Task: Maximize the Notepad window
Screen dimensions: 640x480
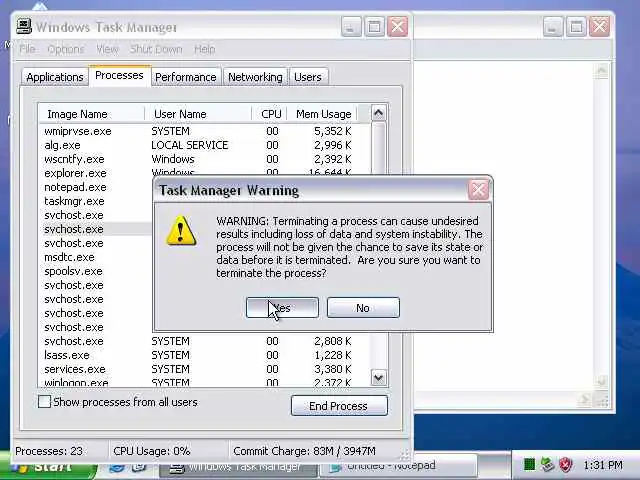Action: pos(576,27)
